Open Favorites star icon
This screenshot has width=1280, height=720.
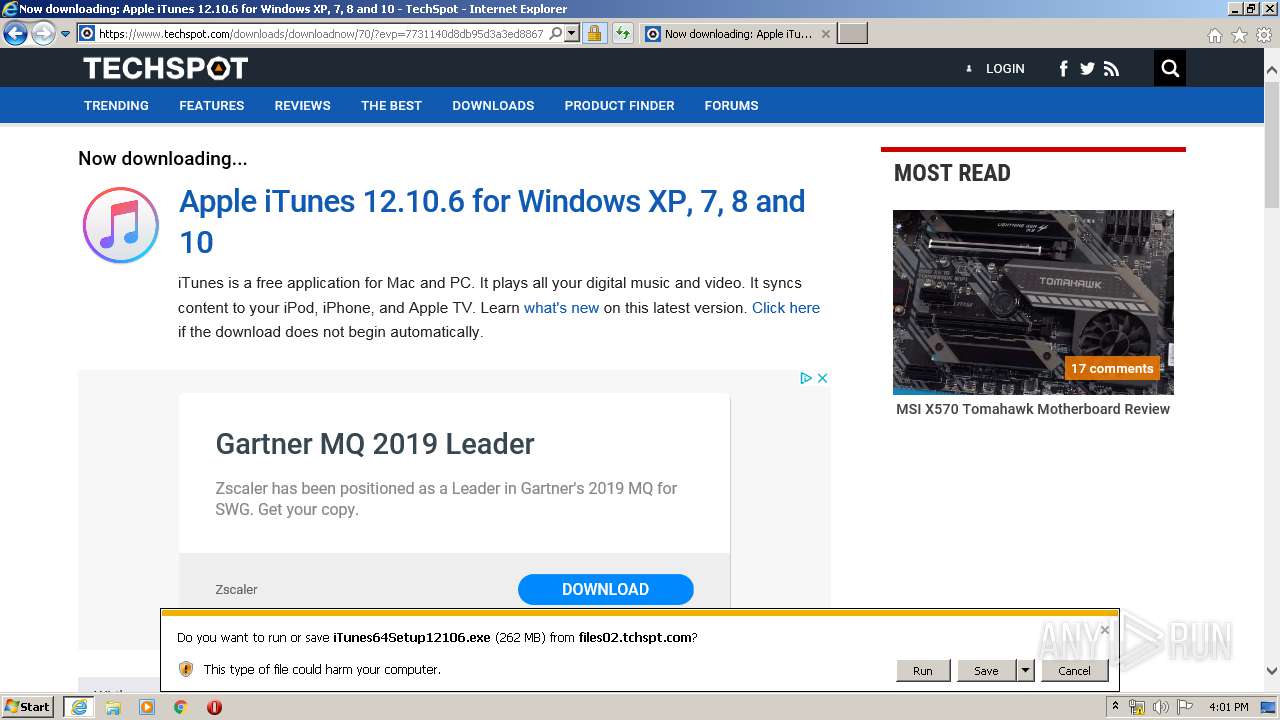coord(1239,35)
